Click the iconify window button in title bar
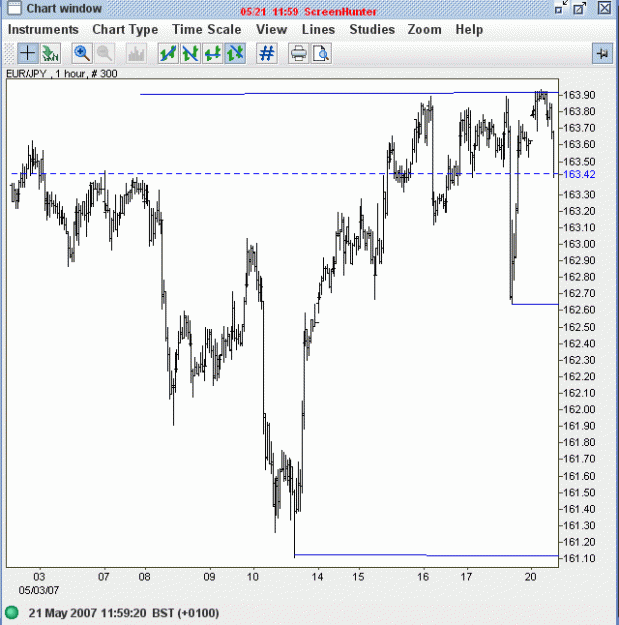 click(561, 8)
